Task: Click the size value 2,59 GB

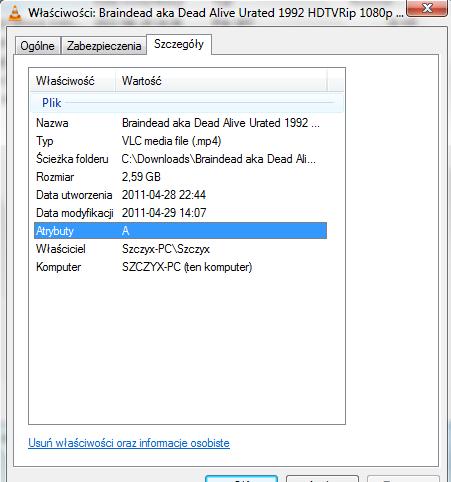Action: click(141, 177)
